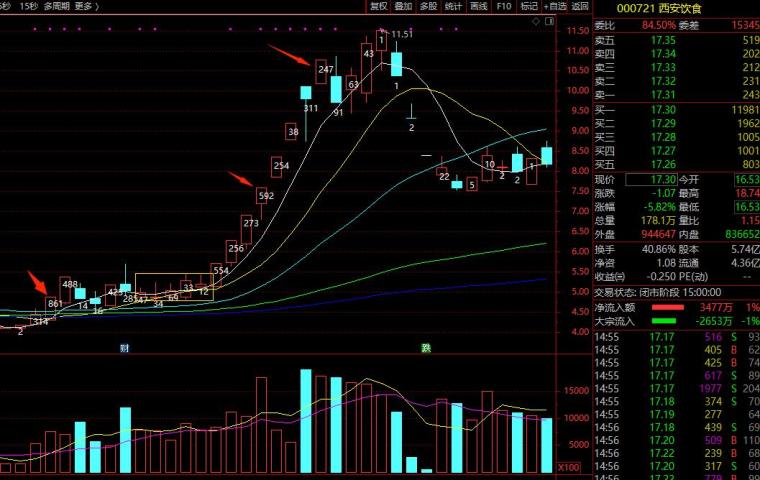The width and height of the screenshot is (760, 480).
Task: Click the 收益(三) -0.250 value
Action: point(660,276)
